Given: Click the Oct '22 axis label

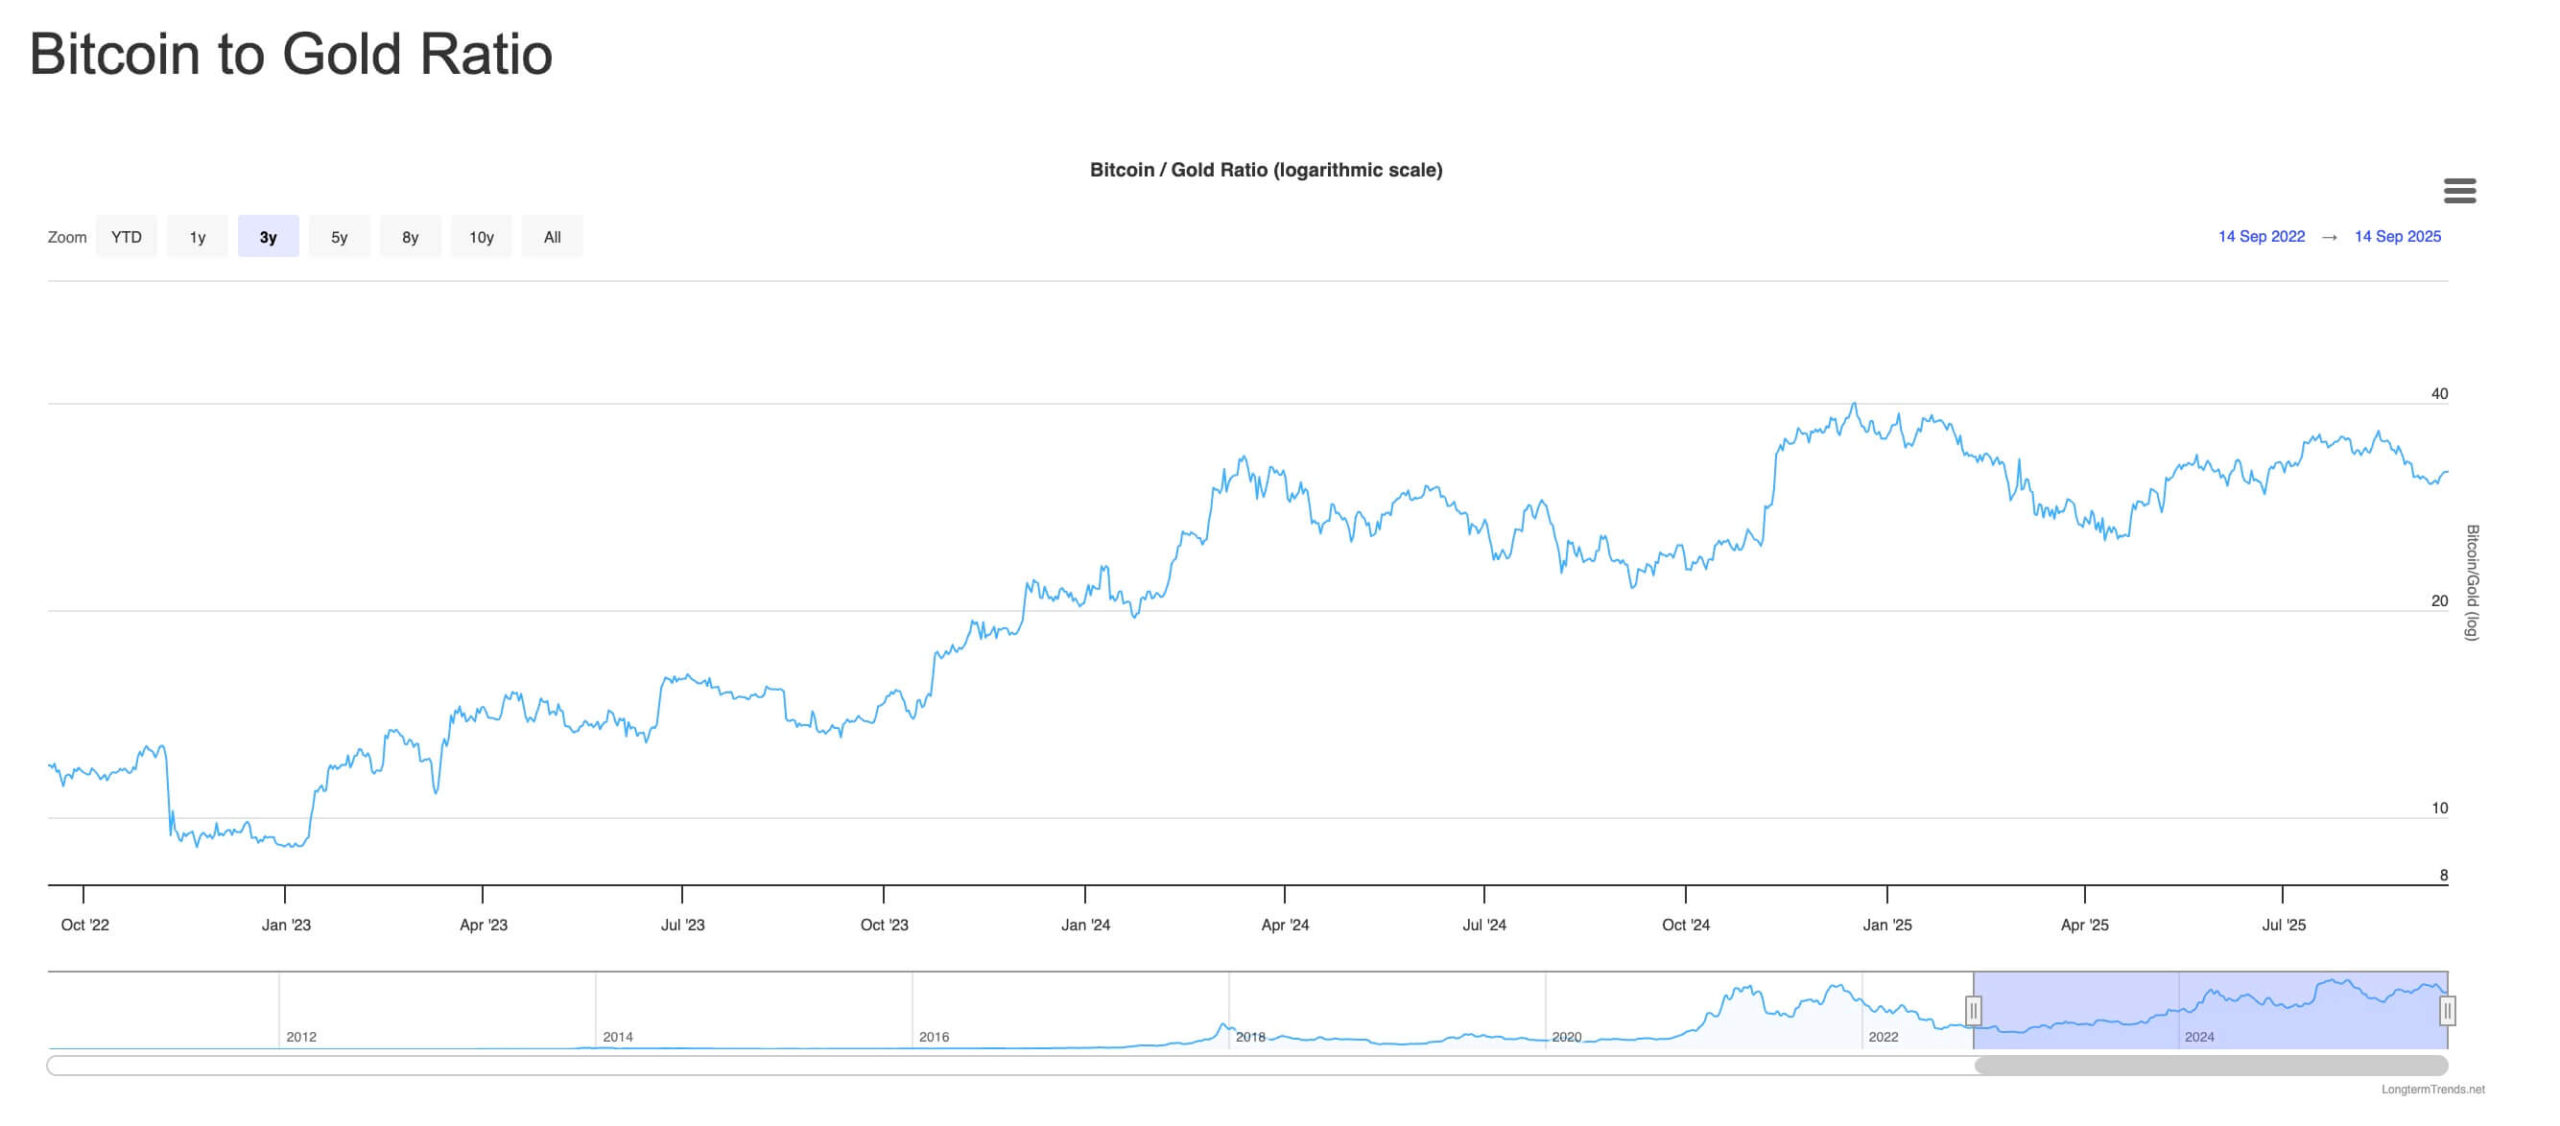Looking at the screenshot, I should (x=85, y=925).
